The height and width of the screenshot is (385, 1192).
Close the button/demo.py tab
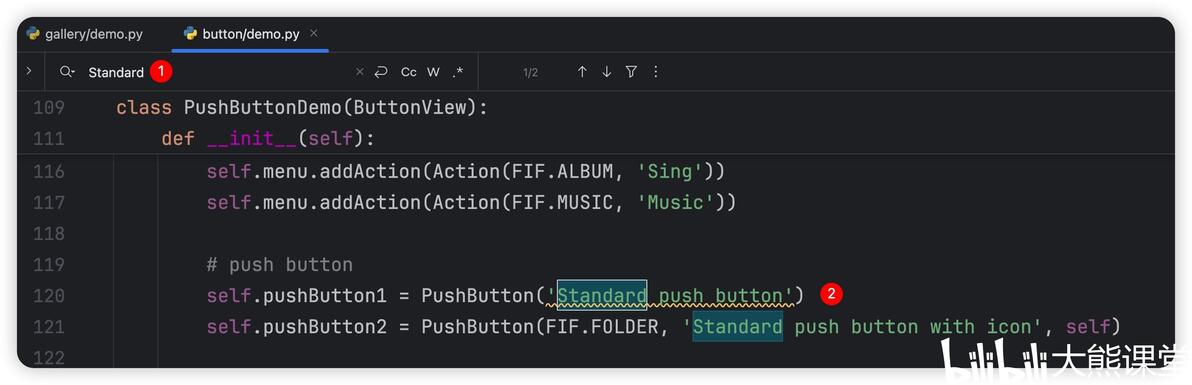(314, 33)
